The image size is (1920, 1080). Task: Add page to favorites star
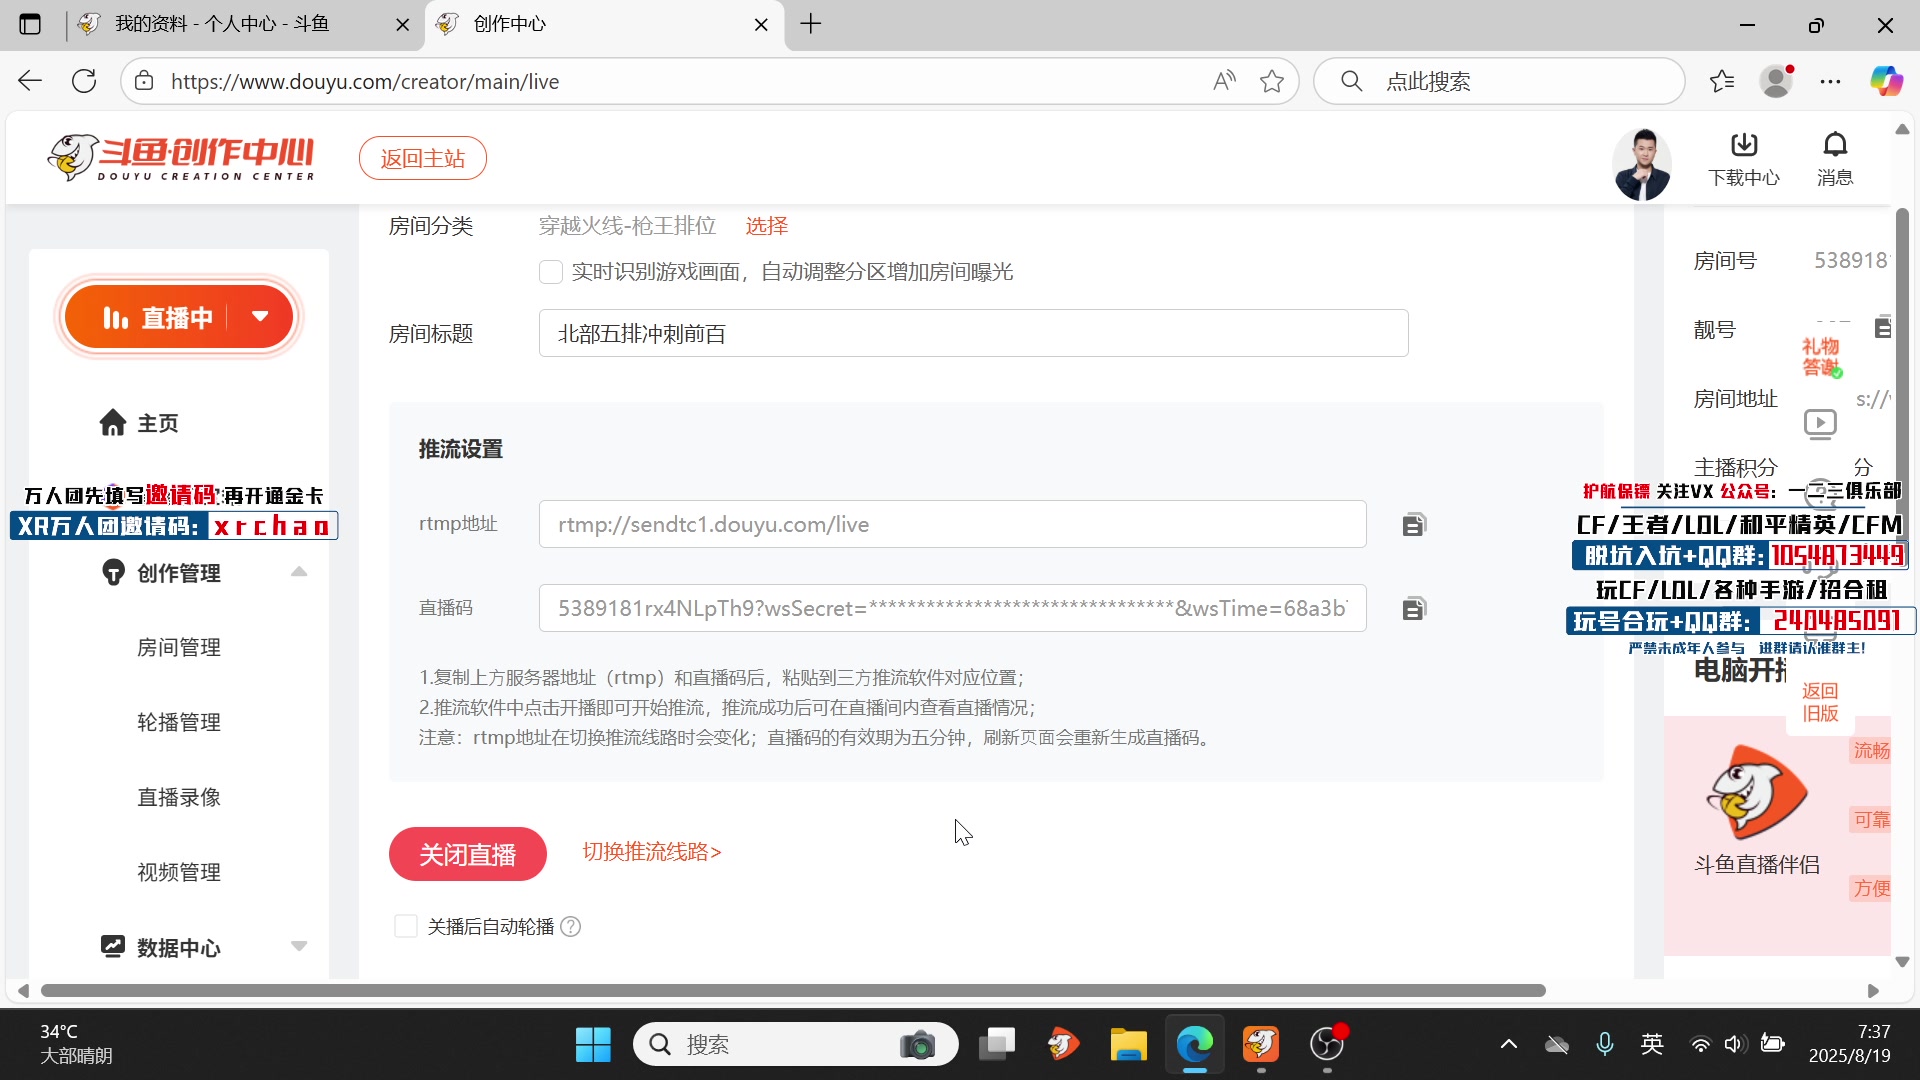(1272, 81)
